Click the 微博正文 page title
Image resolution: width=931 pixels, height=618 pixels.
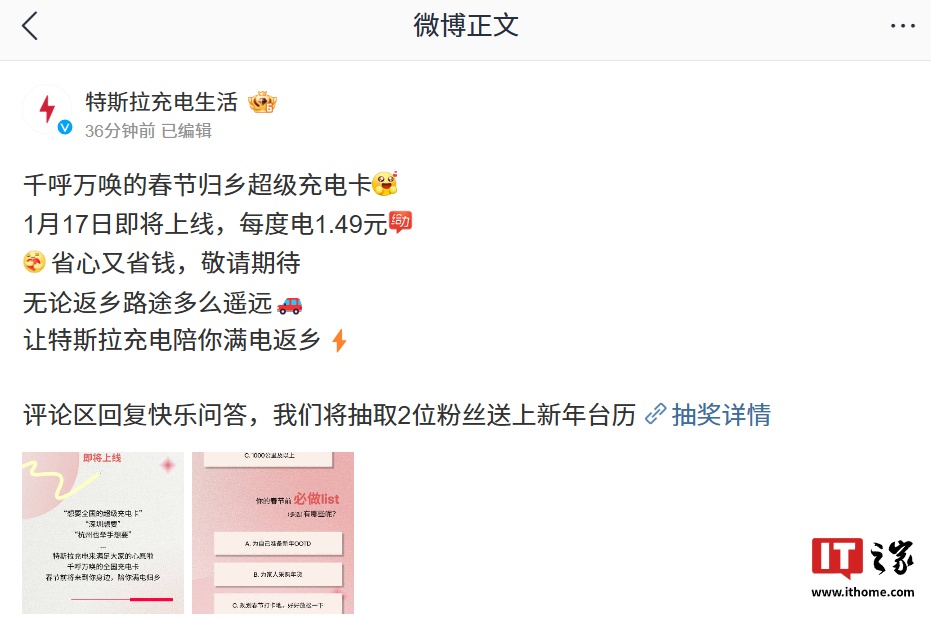point(466,26)
